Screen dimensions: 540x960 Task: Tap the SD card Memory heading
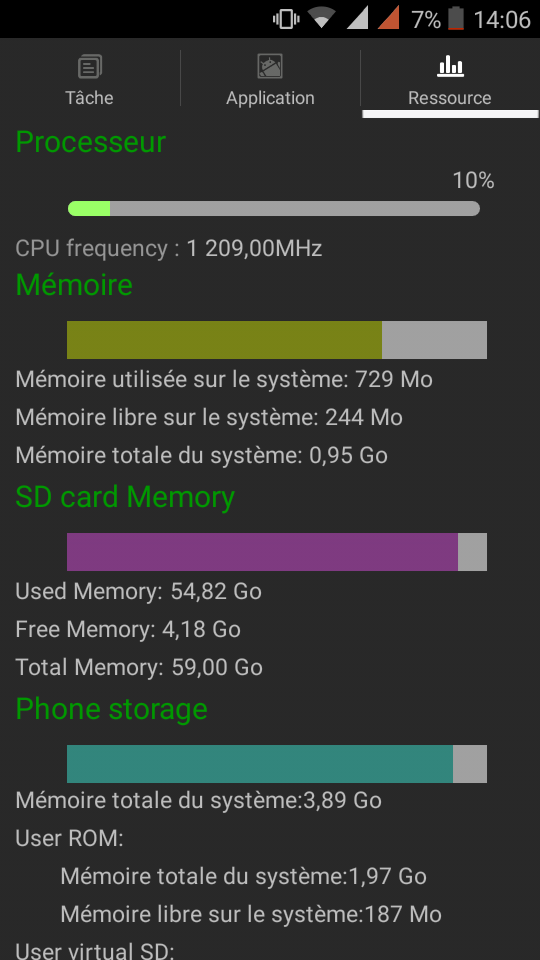(x=125, y=497)
